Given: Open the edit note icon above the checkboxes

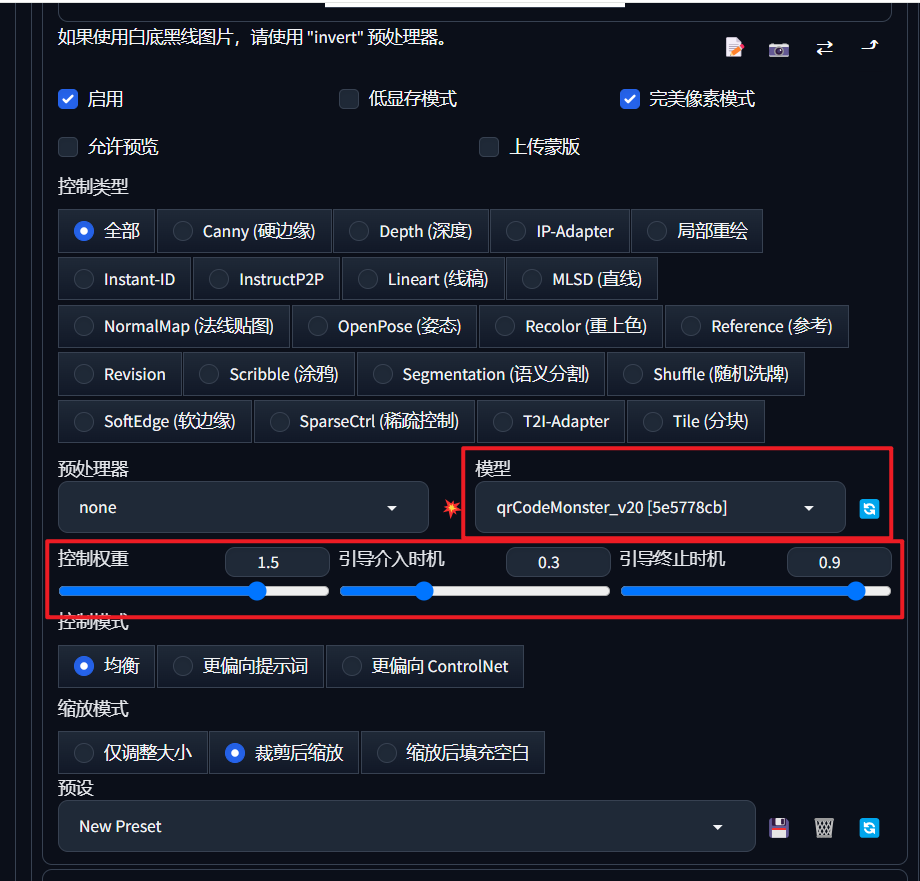Looking at the screenshot, I should click(x=735, y=46).
